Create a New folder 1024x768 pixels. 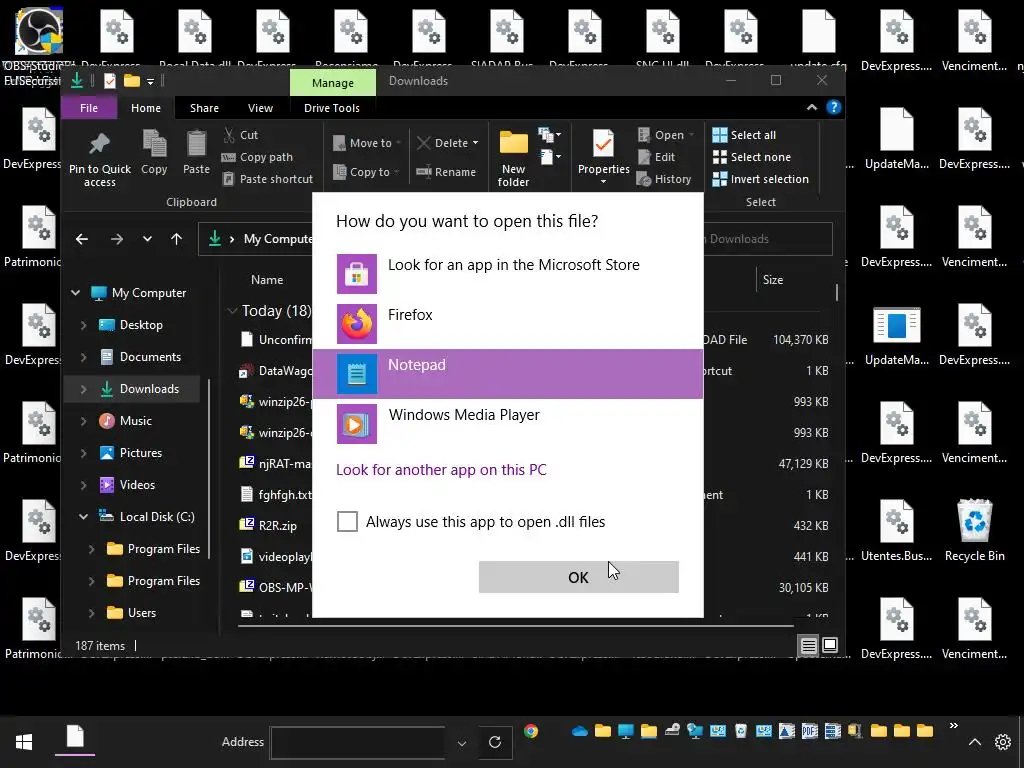point(513,159)
